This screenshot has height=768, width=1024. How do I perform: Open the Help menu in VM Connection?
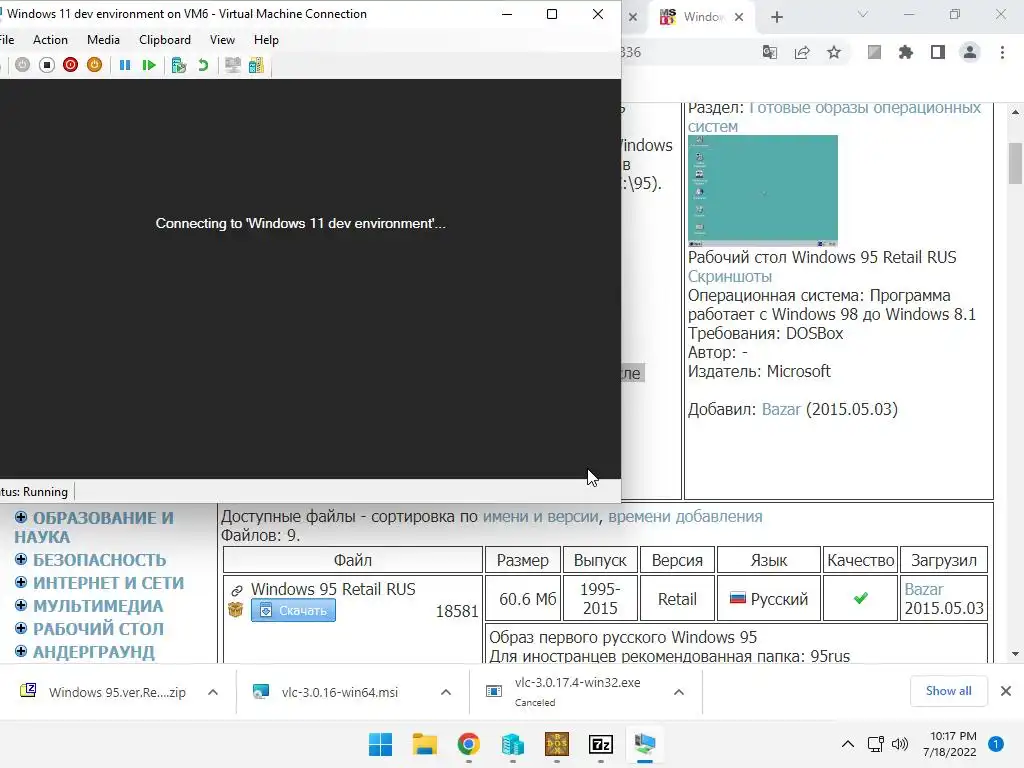click(x=266, y=40)
